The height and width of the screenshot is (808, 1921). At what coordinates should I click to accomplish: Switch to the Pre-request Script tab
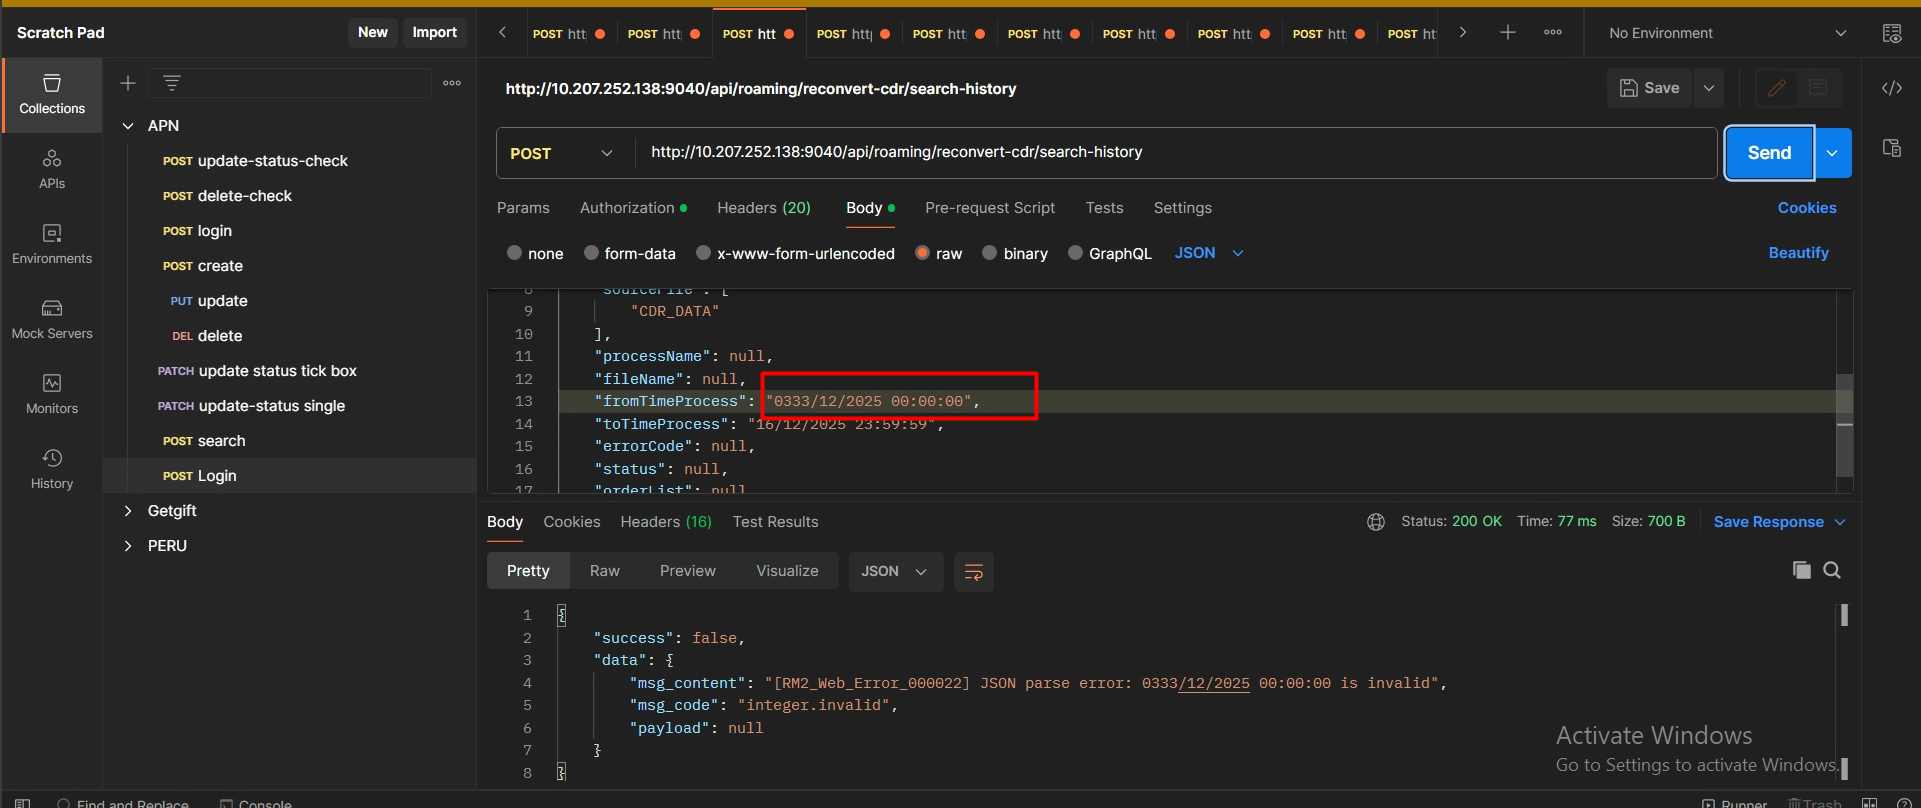point(989,208)
